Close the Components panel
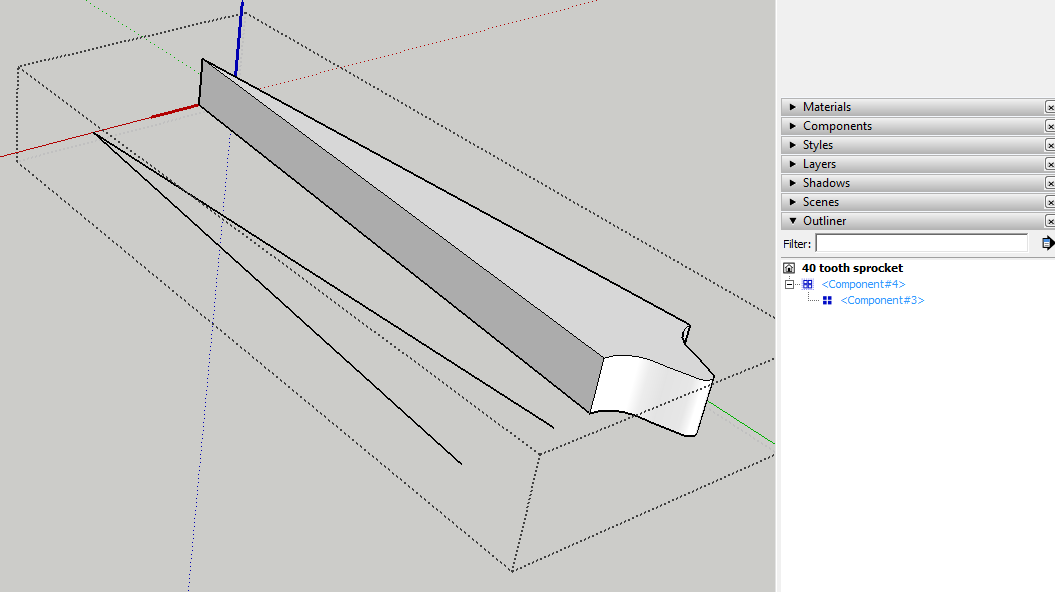 pyautogui.click(x=1050, y=126)
